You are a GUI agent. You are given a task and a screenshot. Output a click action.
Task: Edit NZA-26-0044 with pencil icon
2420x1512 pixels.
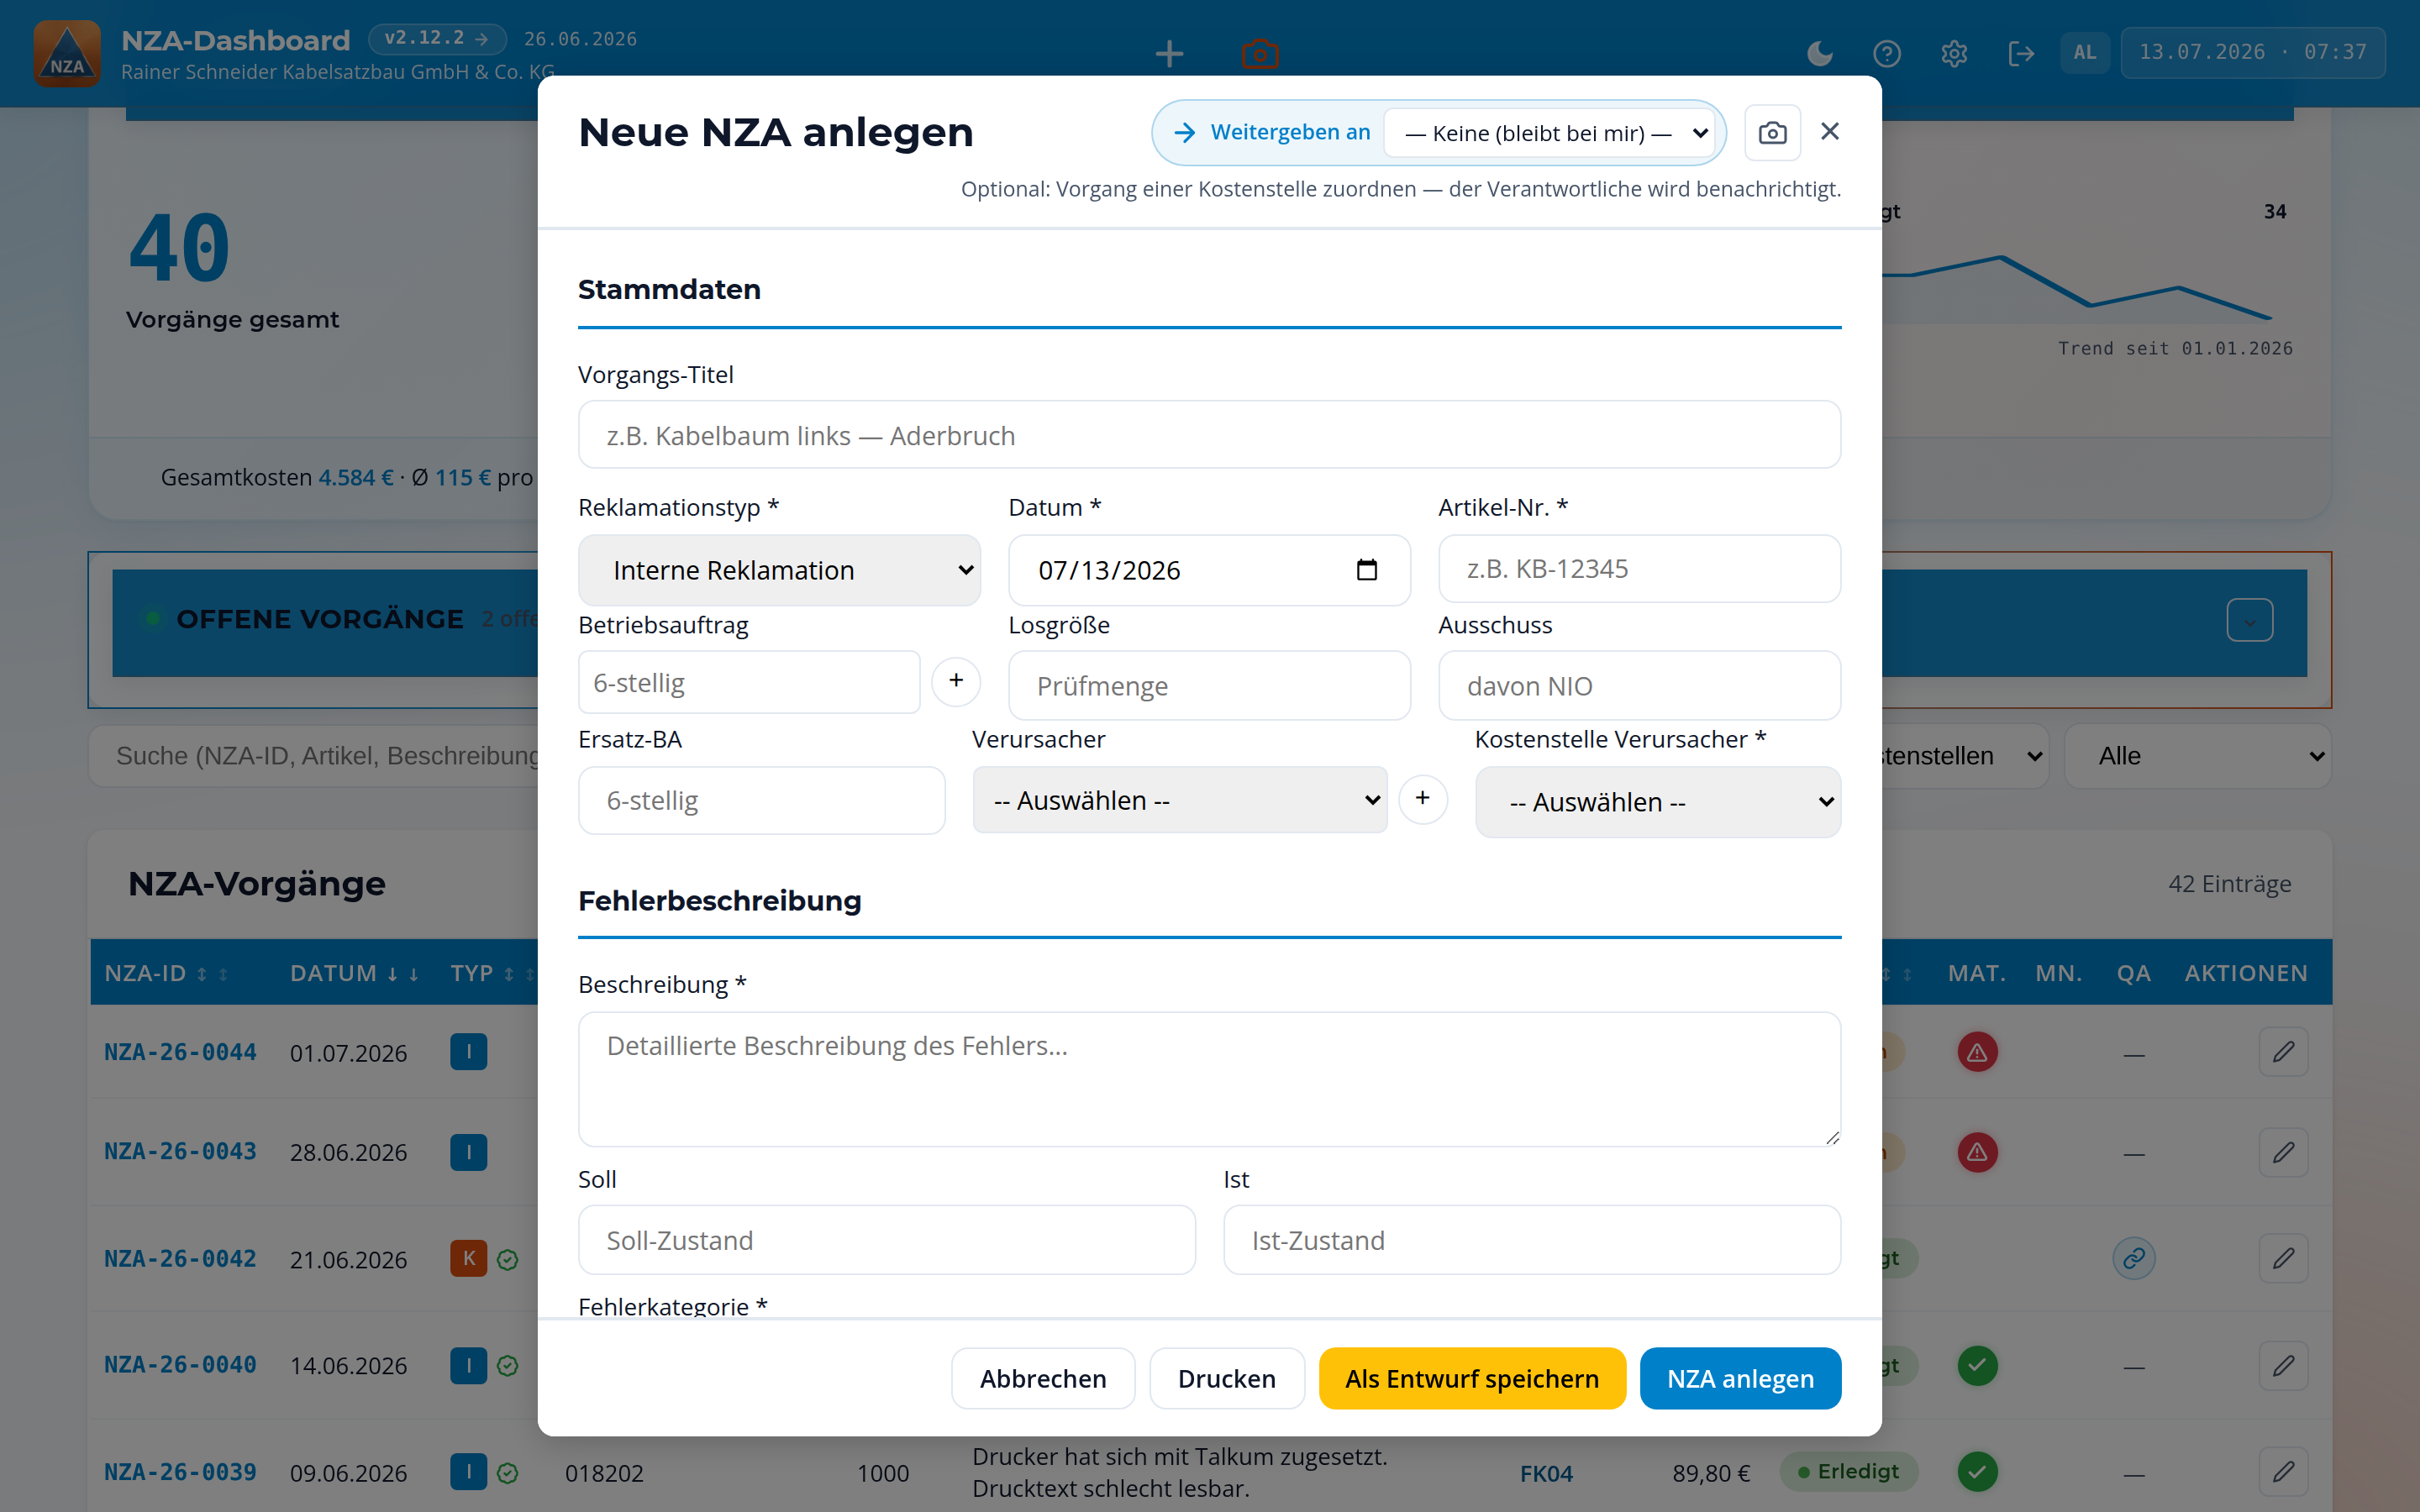point(2283,1052)
